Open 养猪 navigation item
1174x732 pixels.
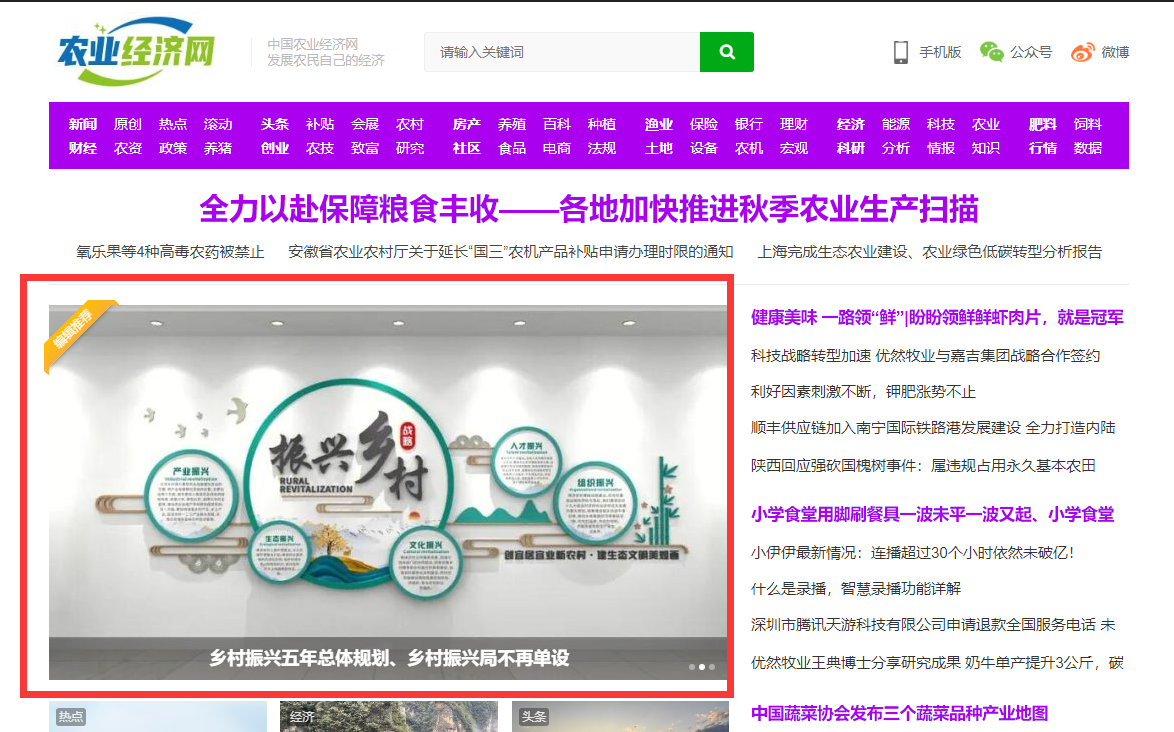point(218,148)
